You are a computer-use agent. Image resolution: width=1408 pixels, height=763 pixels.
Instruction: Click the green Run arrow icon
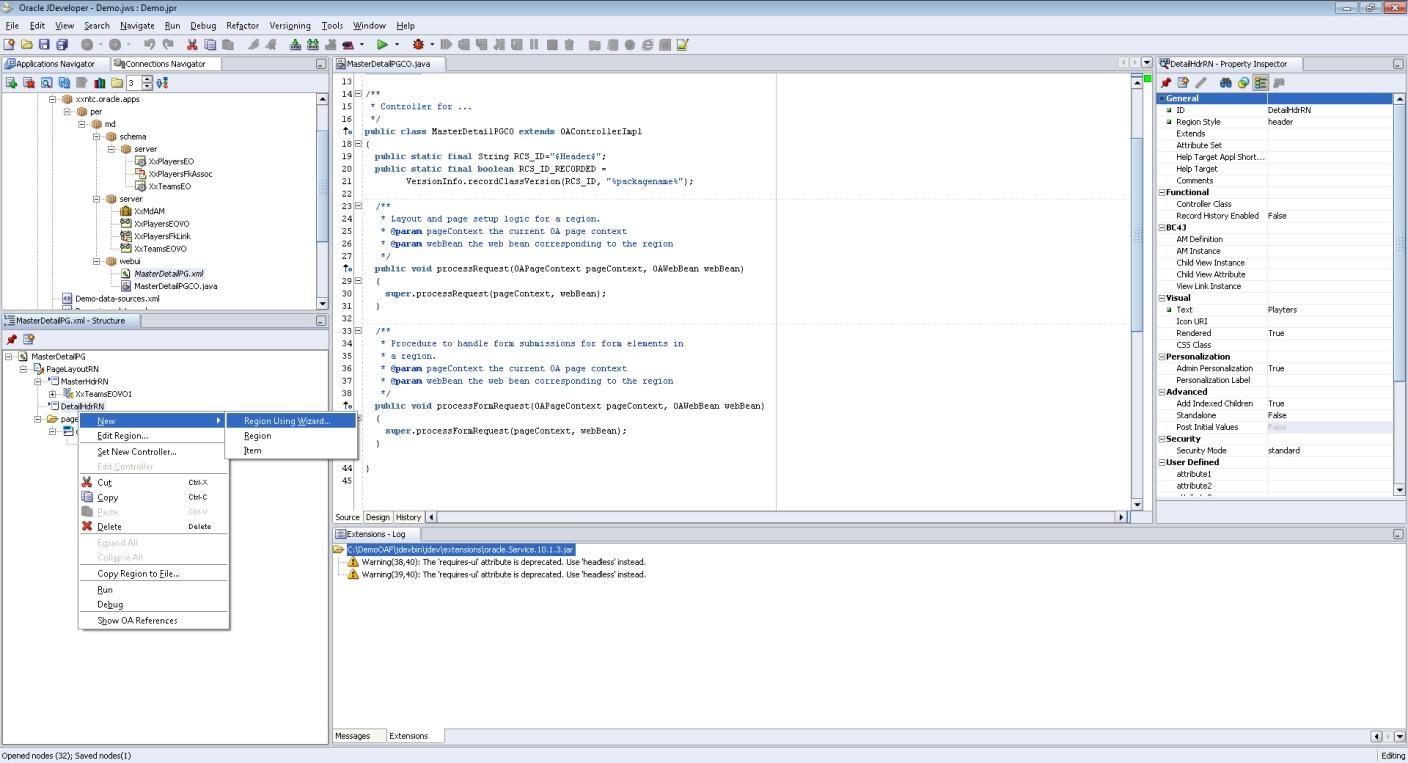pyautogui.click(x=381, y=45)
